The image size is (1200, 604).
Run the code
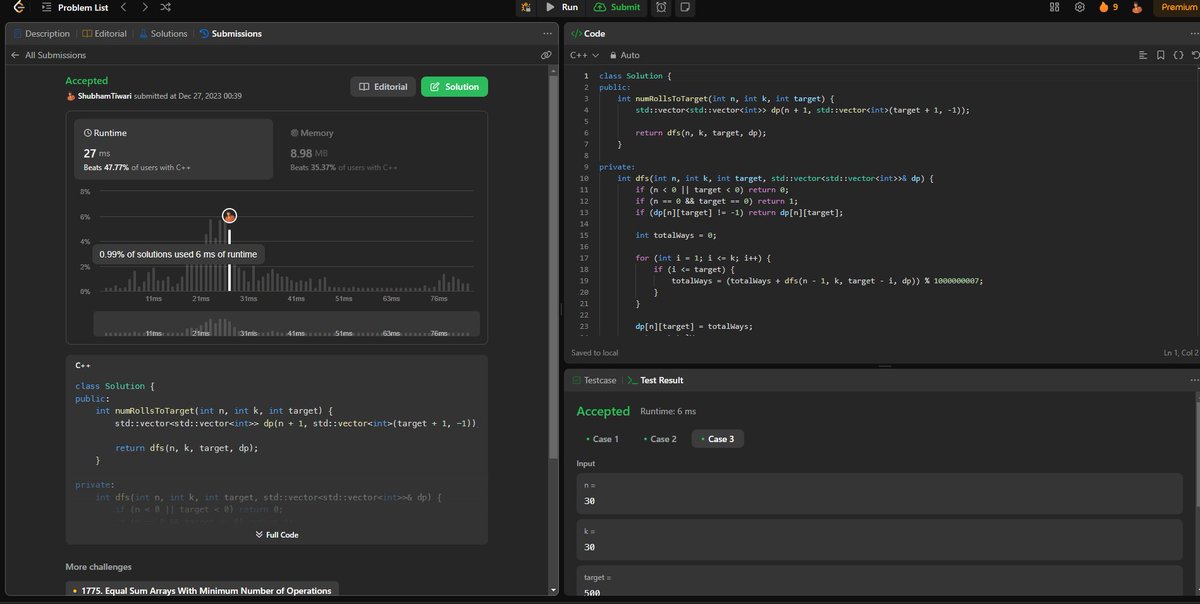tap(562, 7)
